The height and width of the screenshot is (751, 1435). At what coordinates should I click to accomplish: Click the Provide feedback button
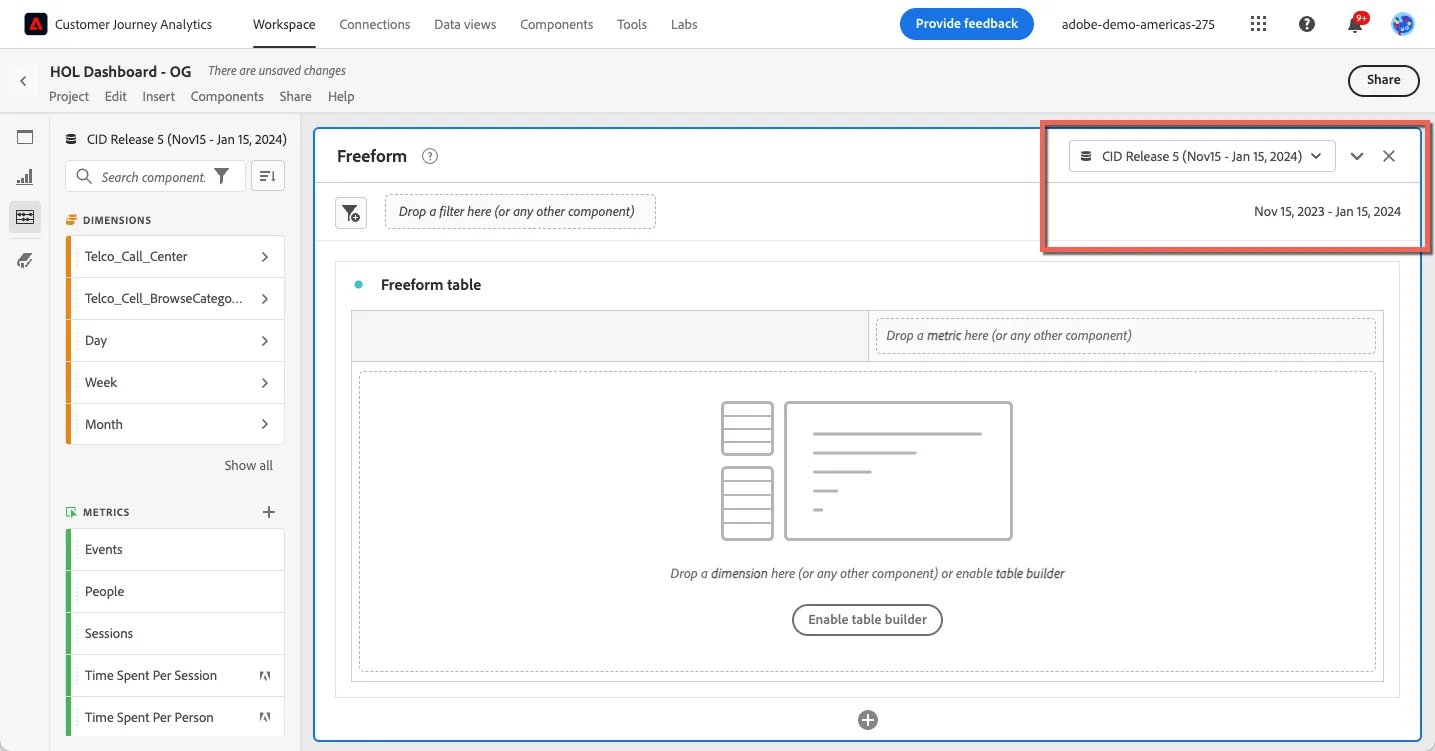pyautogui.click(x=967, y=24)
